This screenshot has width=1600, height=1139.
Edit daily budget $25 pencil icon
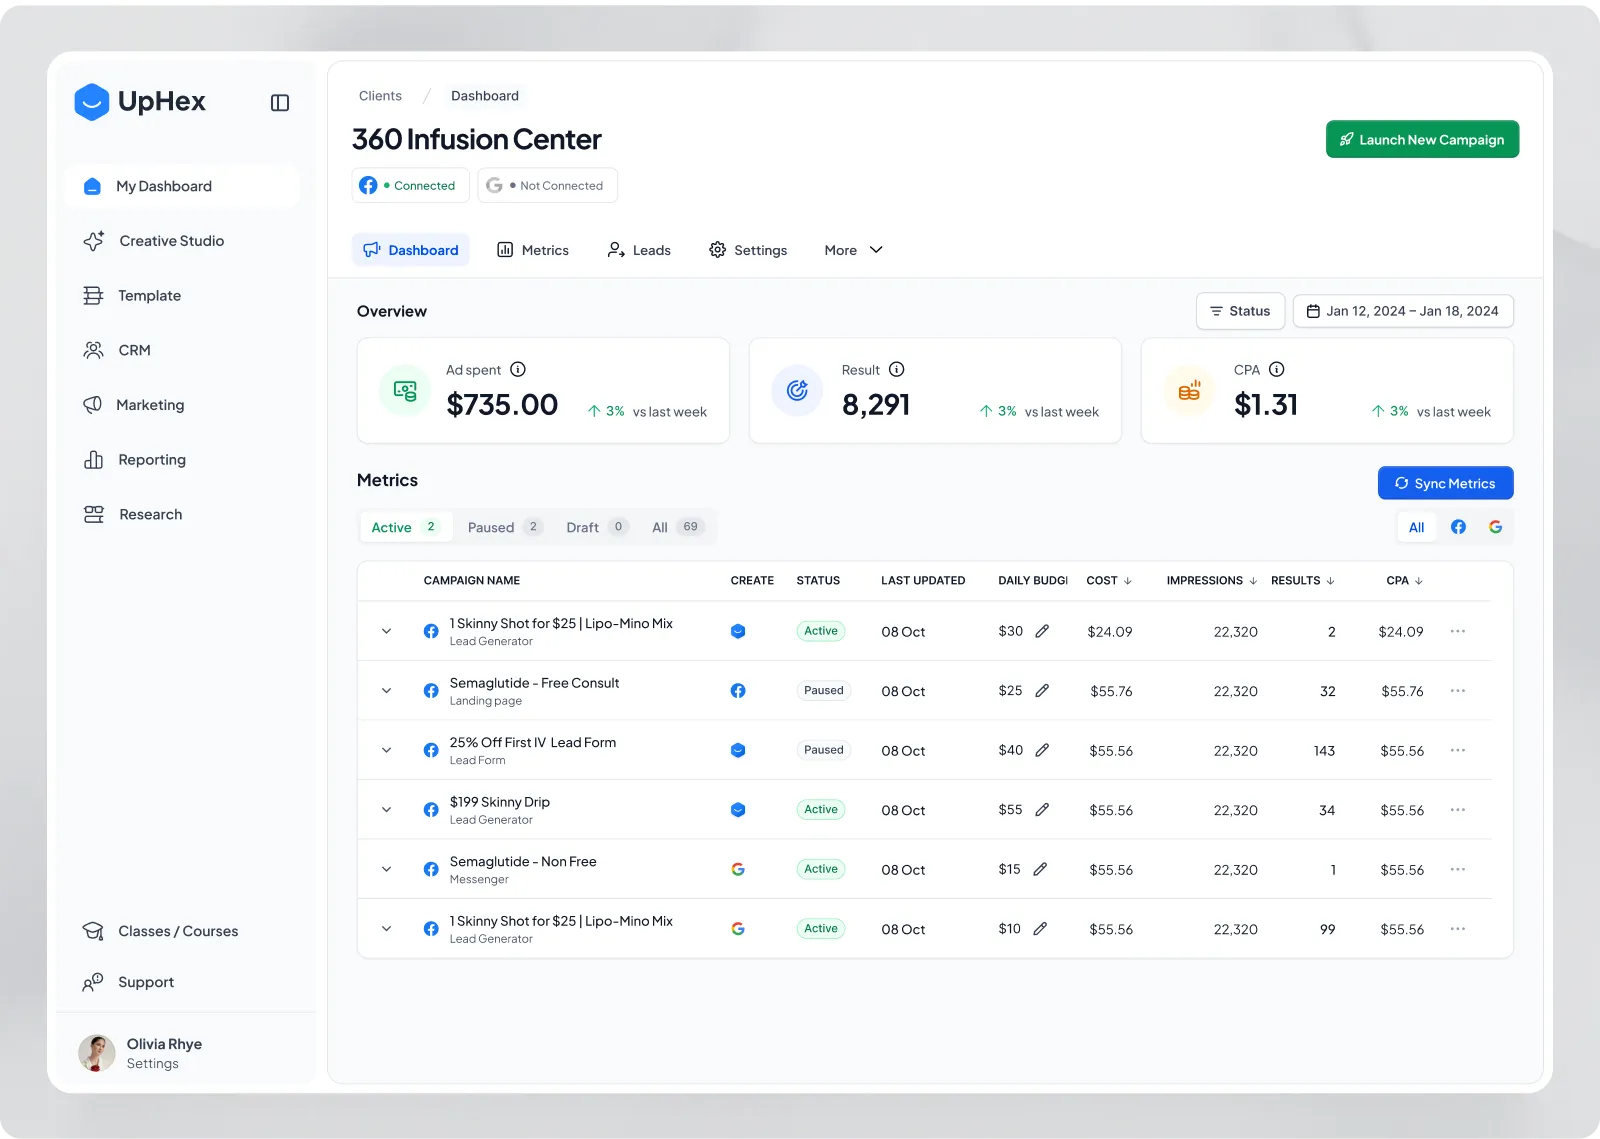(x=1042, y=690)
